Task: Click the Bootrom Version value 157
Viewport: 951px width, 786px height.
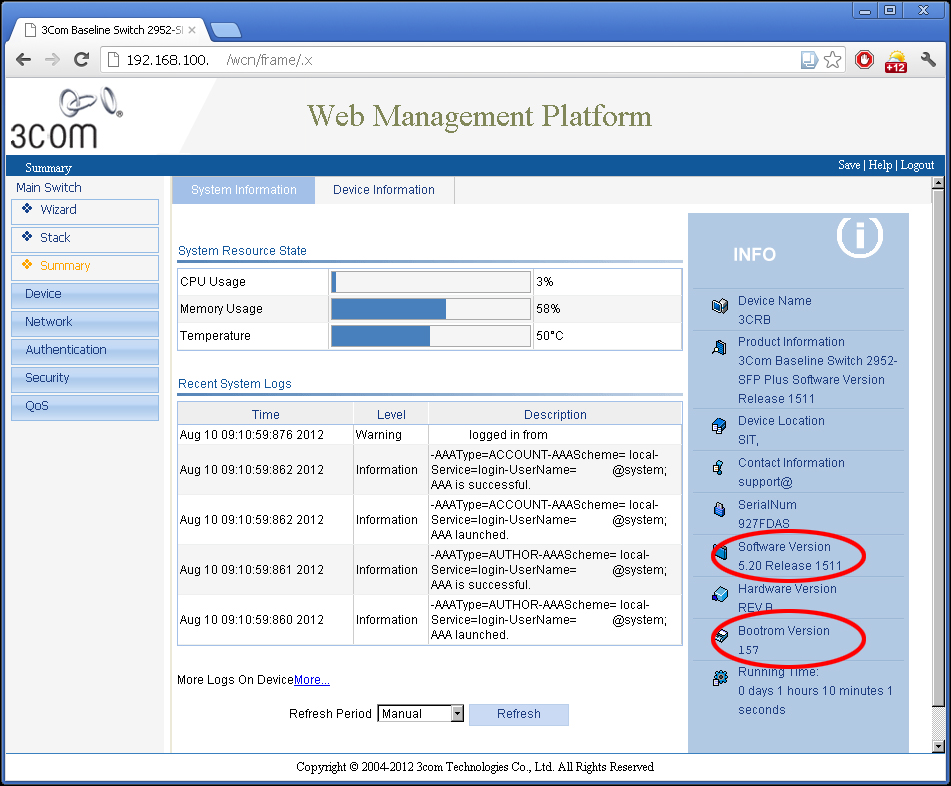Action: point(748,650)
